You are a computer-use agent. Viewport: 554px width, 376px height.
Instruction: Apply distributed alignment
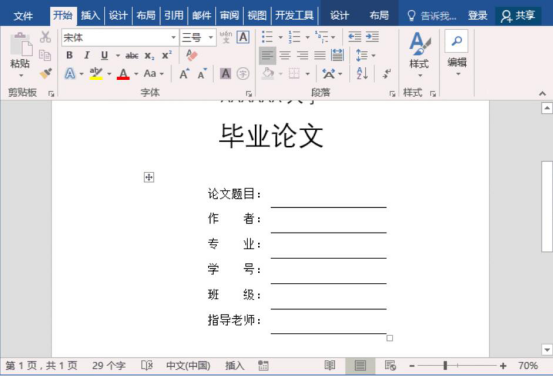(337, 55)
